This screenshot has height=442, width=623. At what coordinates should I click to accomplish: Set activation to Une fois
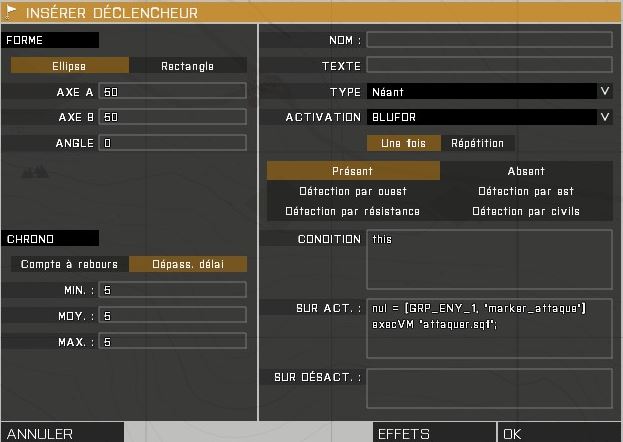403,143
